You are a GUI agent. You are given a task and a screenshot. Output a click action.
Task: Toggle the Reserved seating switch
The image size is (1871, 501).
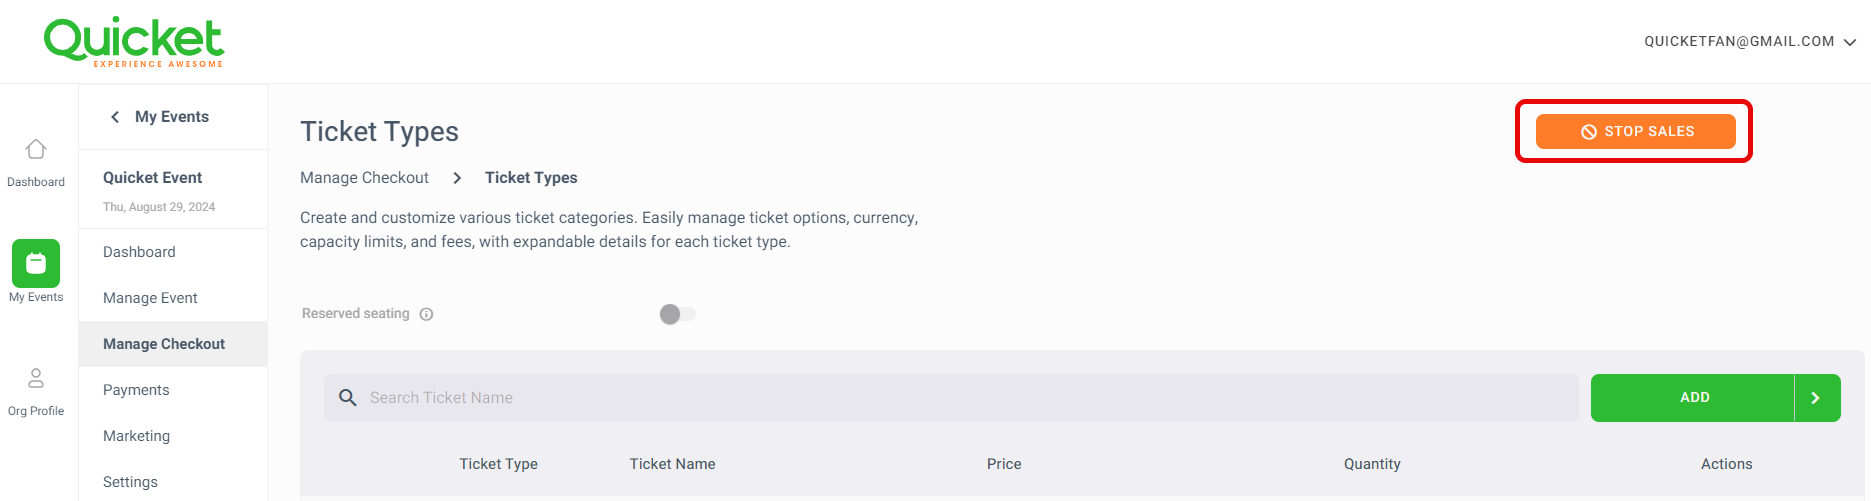coord(677,314)
